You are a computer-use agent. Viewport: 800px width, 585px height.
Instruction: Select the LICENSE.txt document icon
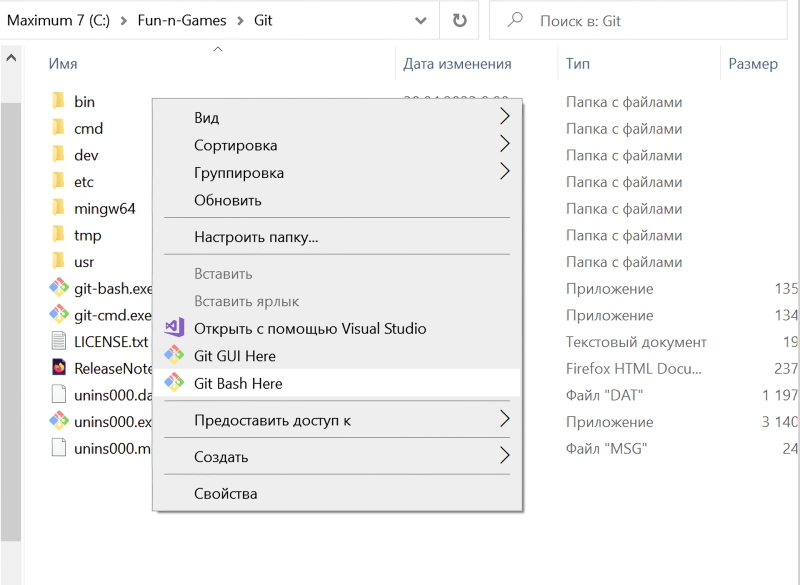59,342
